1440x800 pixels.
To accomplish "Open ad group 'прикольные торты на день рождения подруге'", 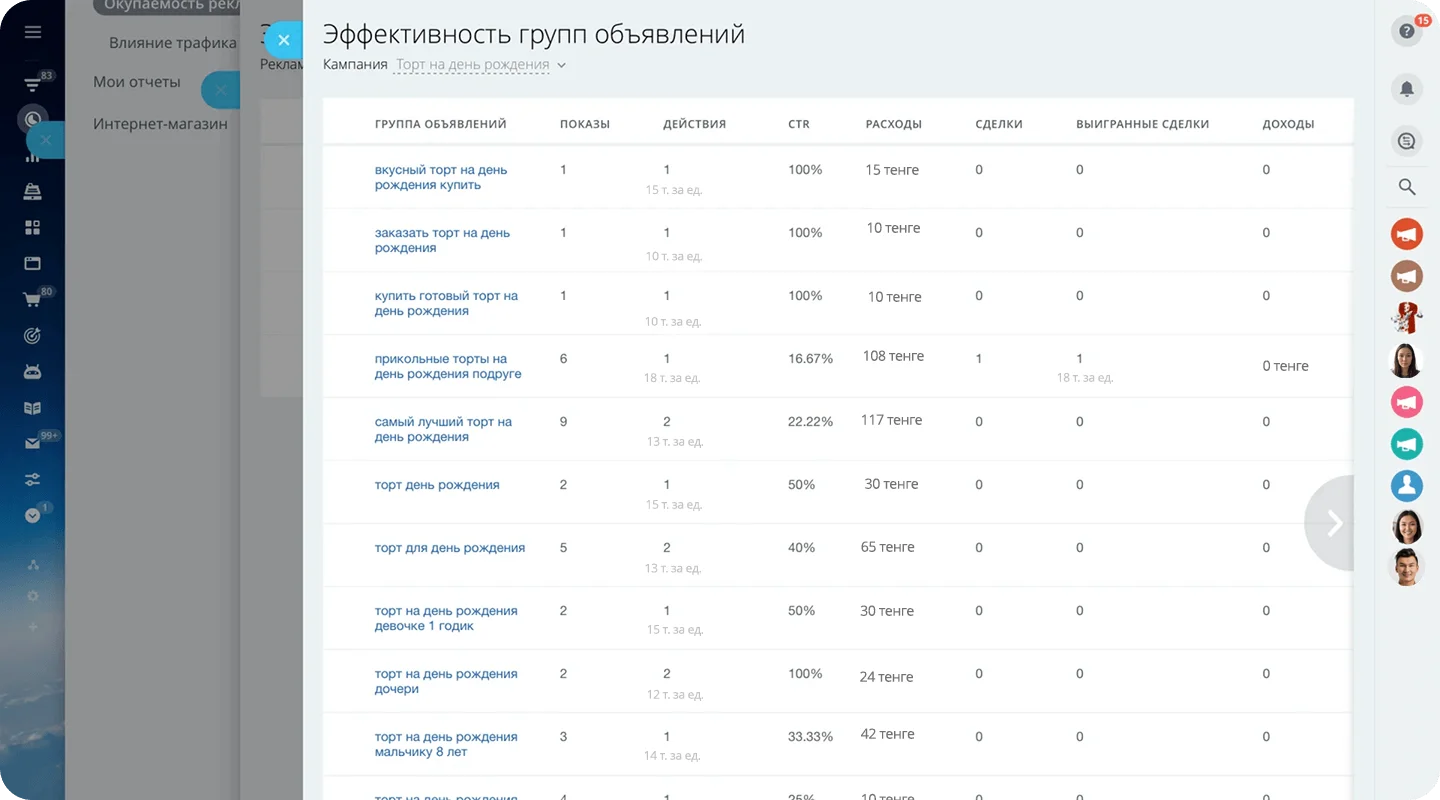I will 448,366.
